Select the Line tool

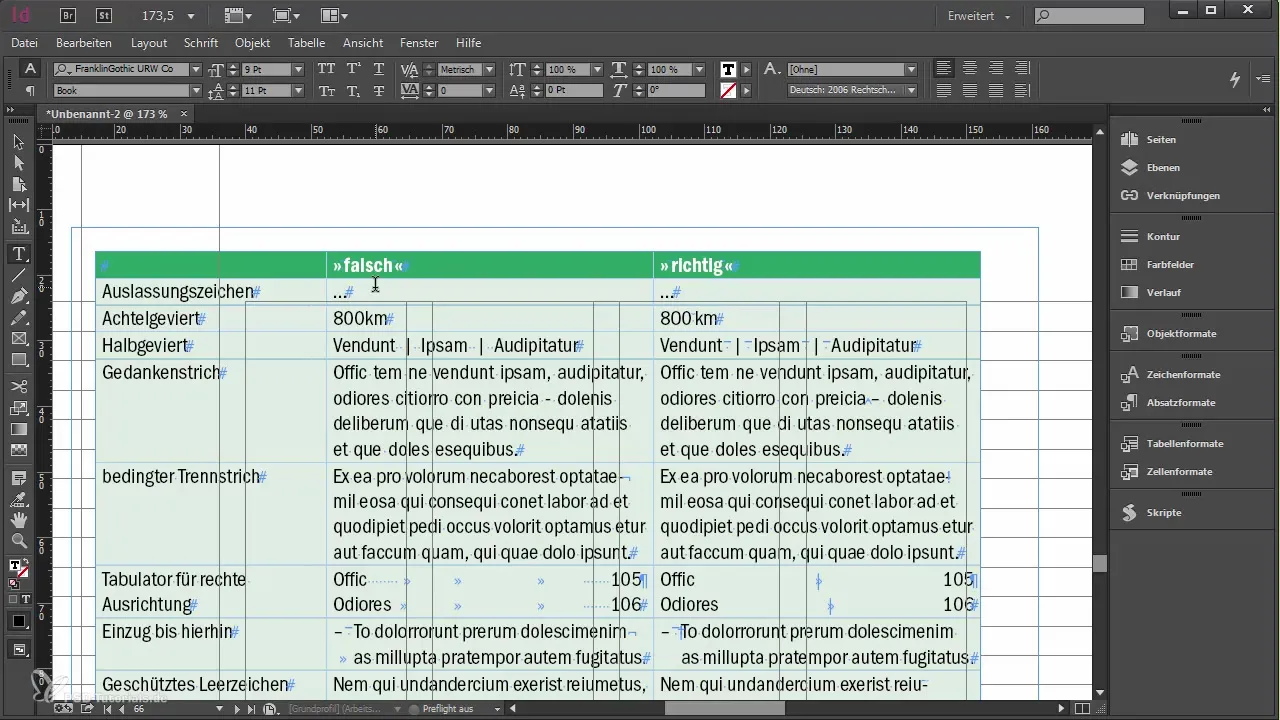(18, 275)
